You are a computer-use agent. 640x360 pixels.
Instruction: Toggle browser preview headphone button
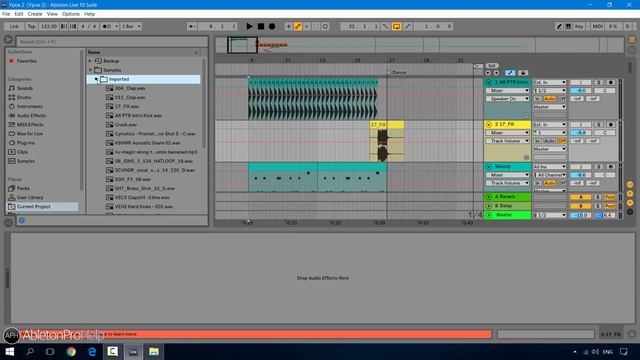point(22,220)
